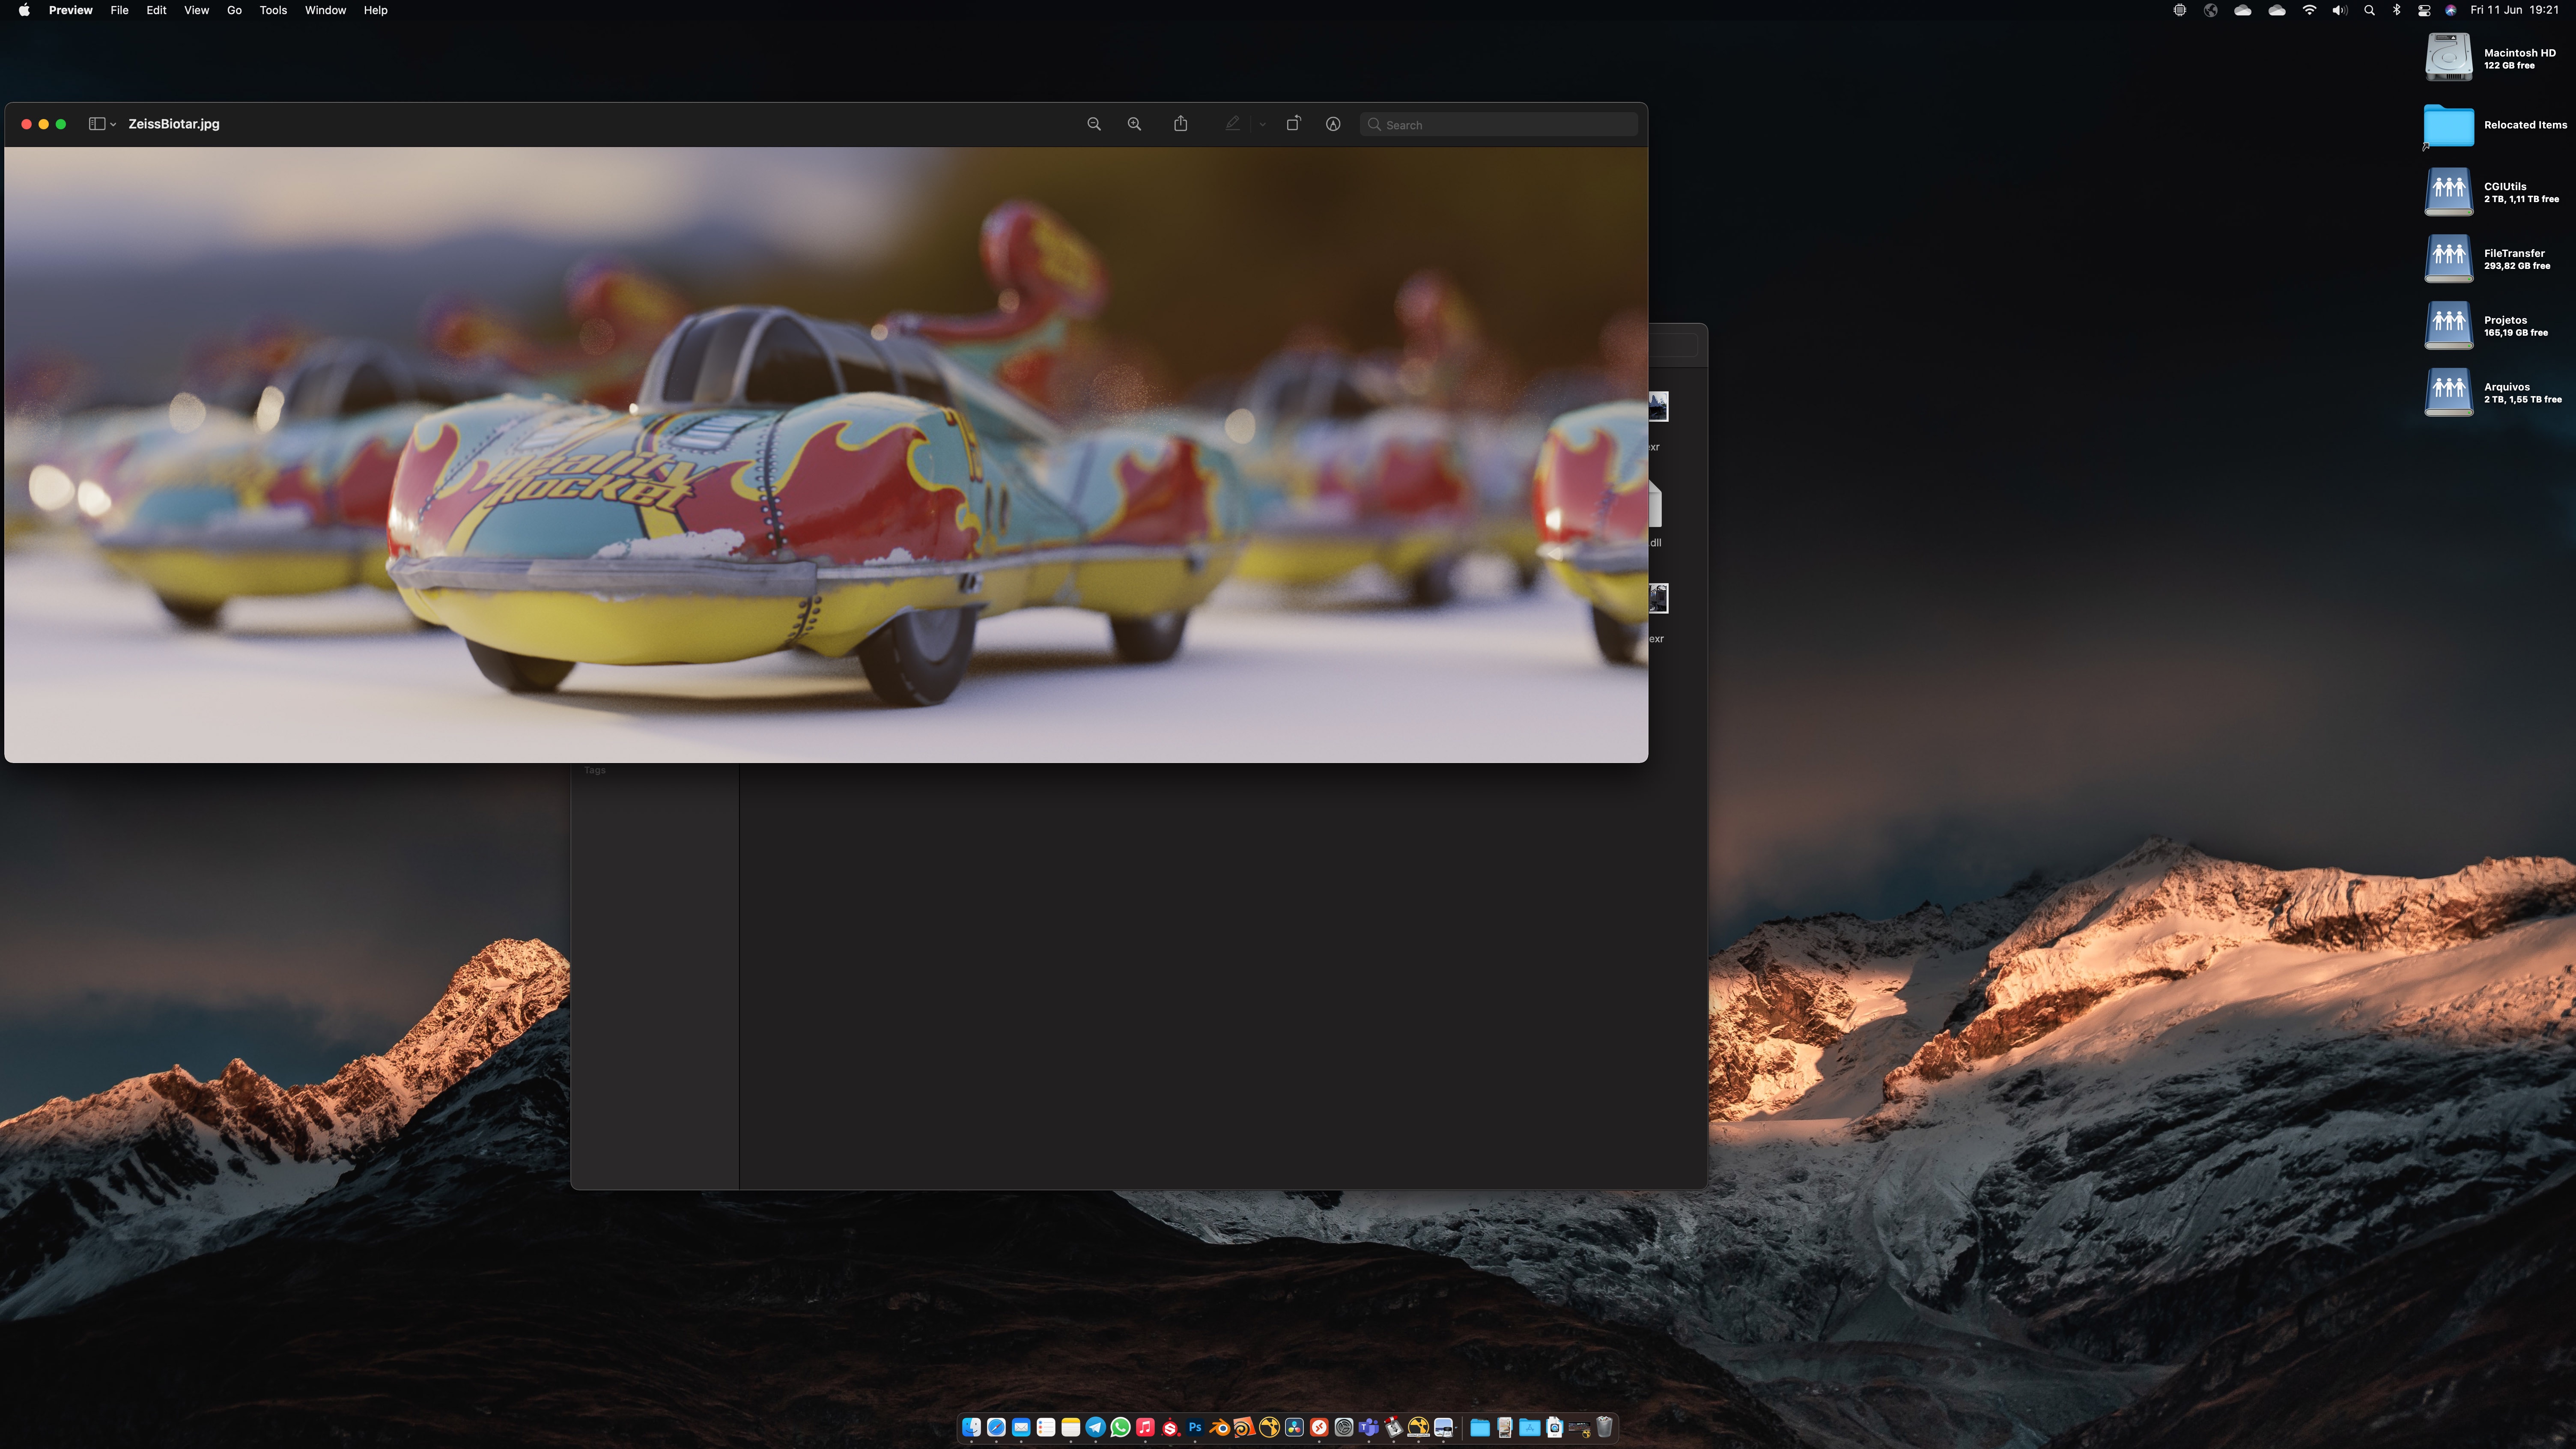Zoom out the image in Preview
This screenshot has width=2576, height=1449.
pyautogui.click(x=1094, y=124)
